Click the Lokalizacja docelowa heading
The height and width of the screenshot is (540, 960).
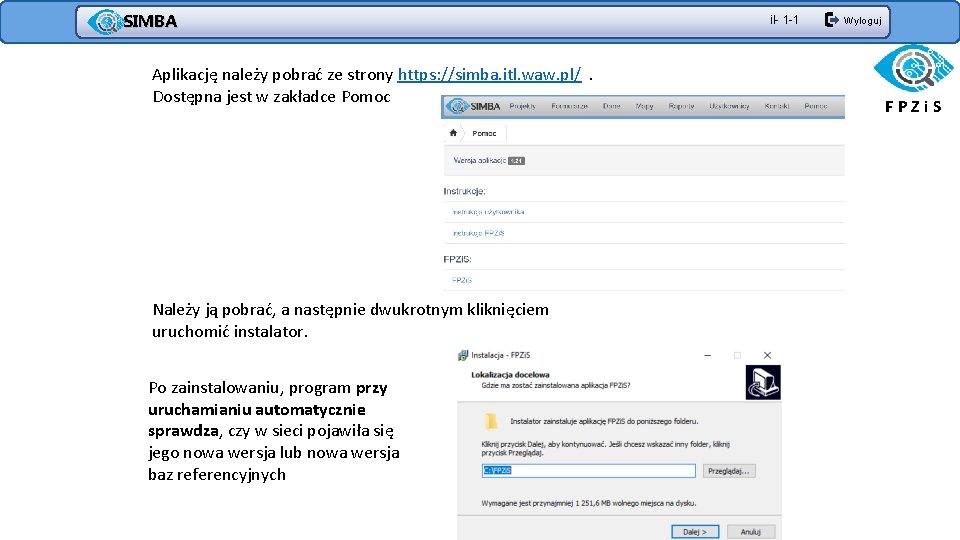coord(510,375)
